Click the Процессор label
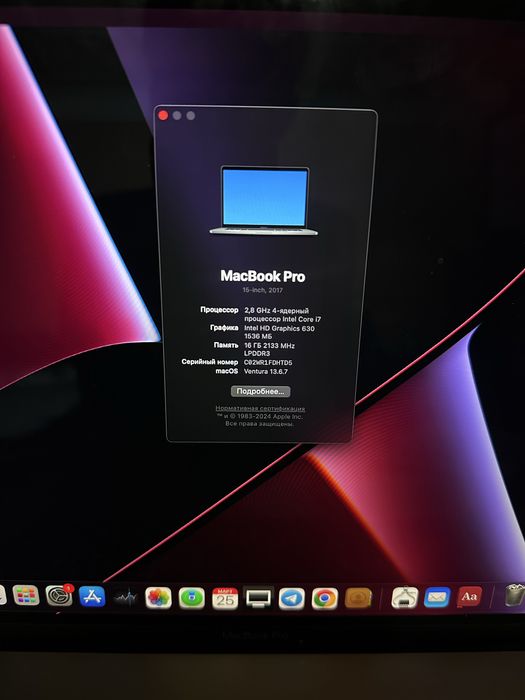The width and height of the screenshot is (525, 700). pyautogui.click(x=219, y=310)
